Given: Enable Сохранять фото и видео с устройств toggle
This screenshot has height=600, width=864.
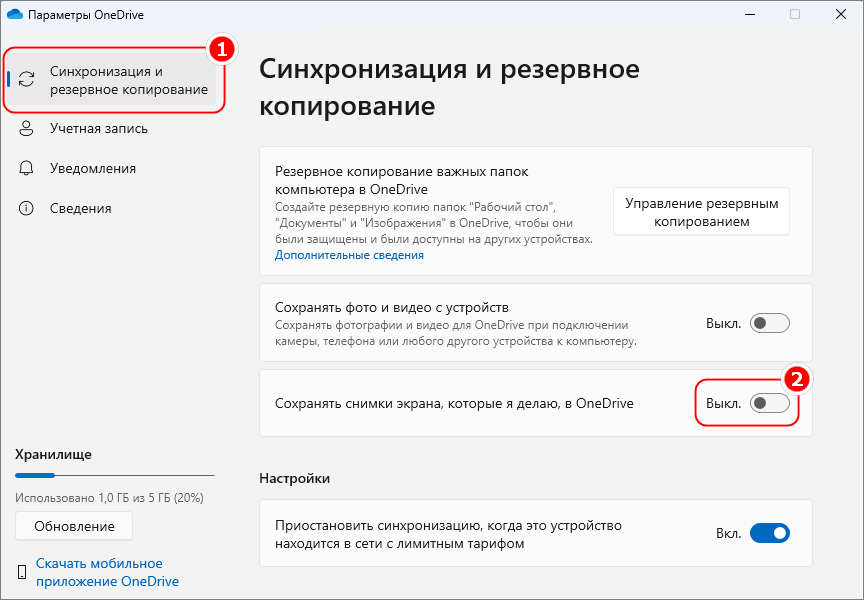Looking at the screenshot, I should pyautogui.click(x=770, y=323).
